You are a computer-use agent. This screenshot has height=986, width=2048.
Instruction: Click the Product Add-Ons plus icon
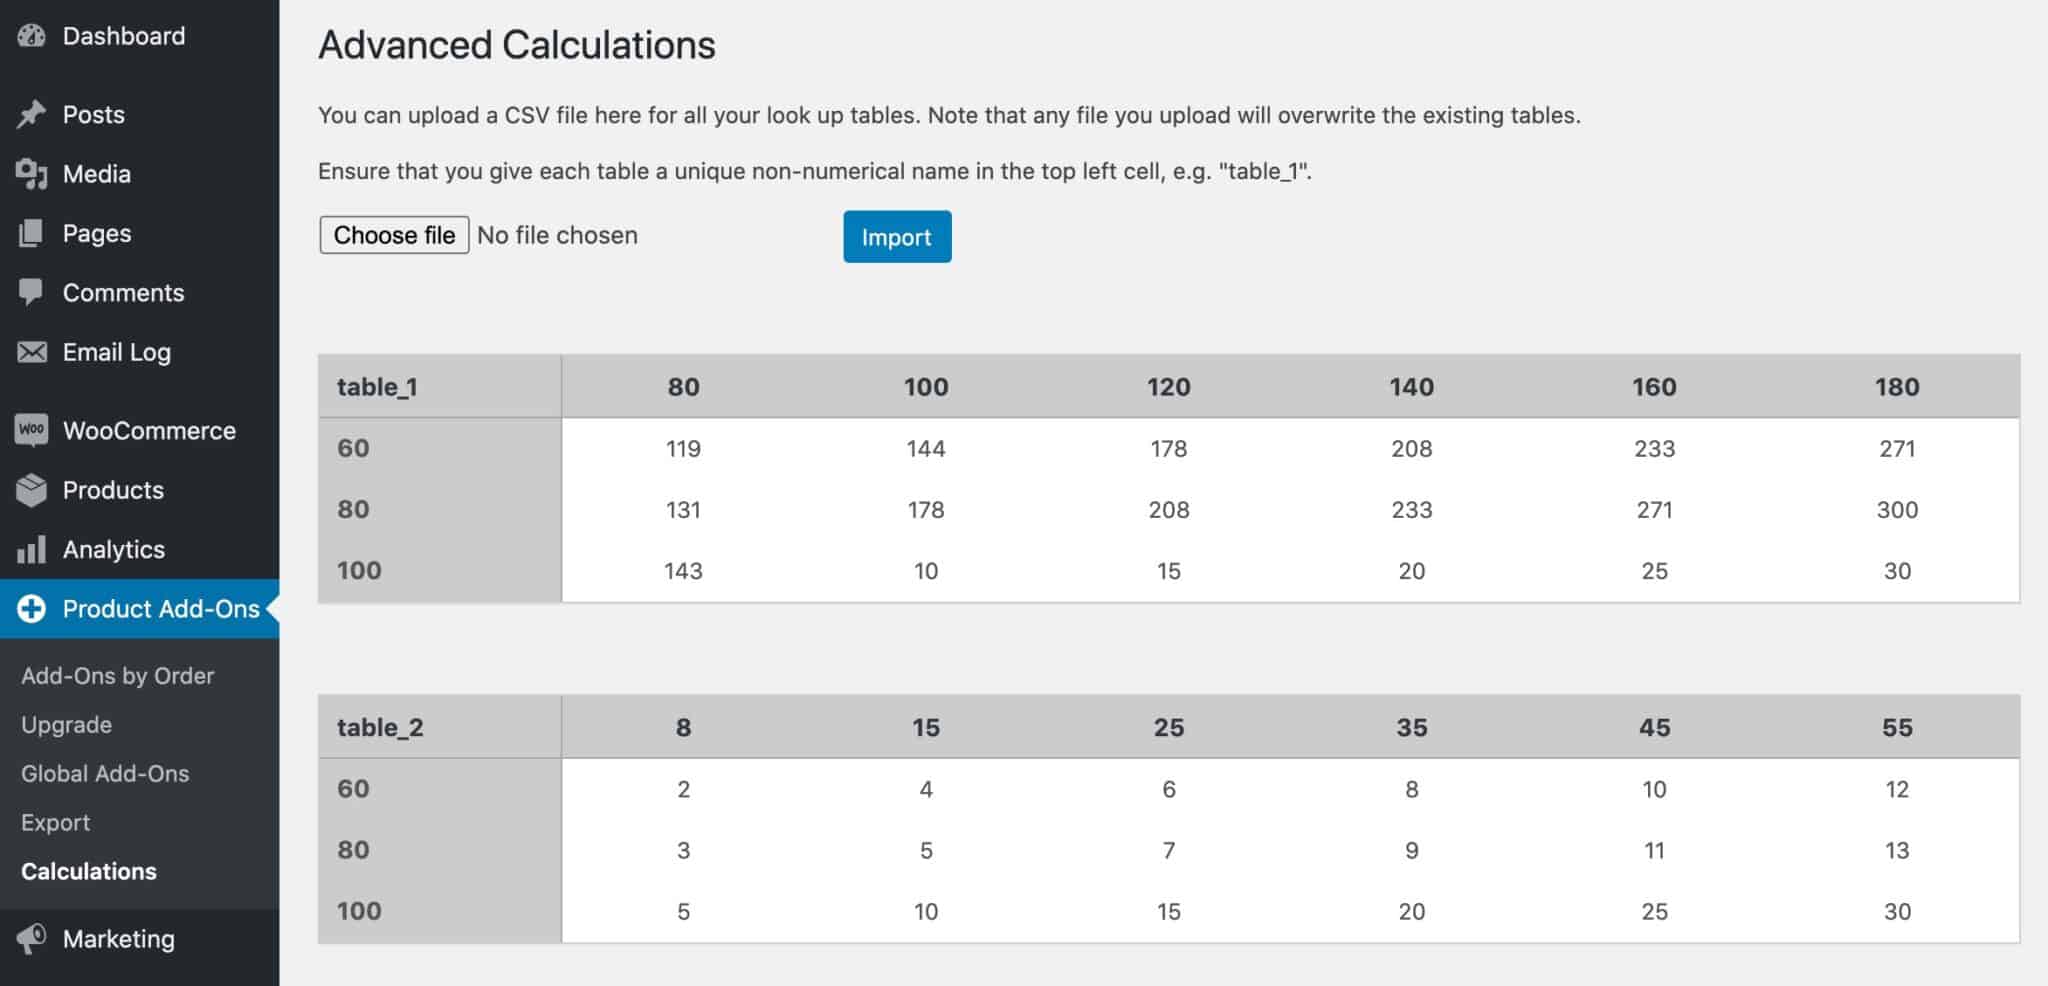point(31,609)
